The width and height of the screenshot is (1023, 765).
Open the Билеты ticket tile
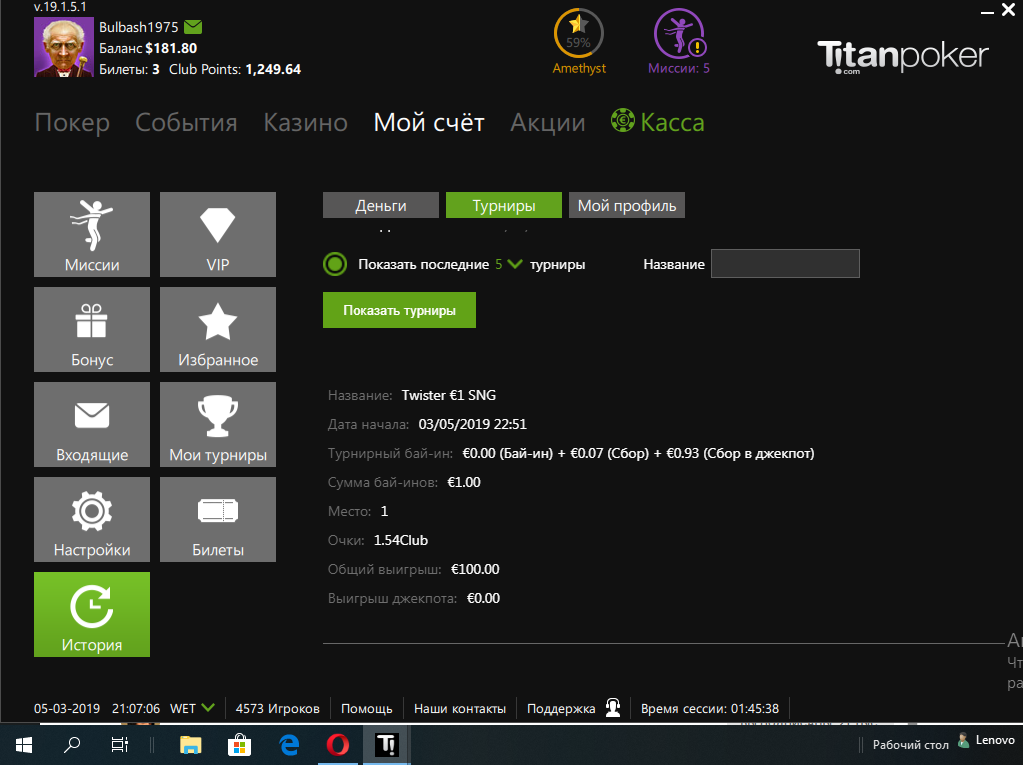tap(218, 519)
